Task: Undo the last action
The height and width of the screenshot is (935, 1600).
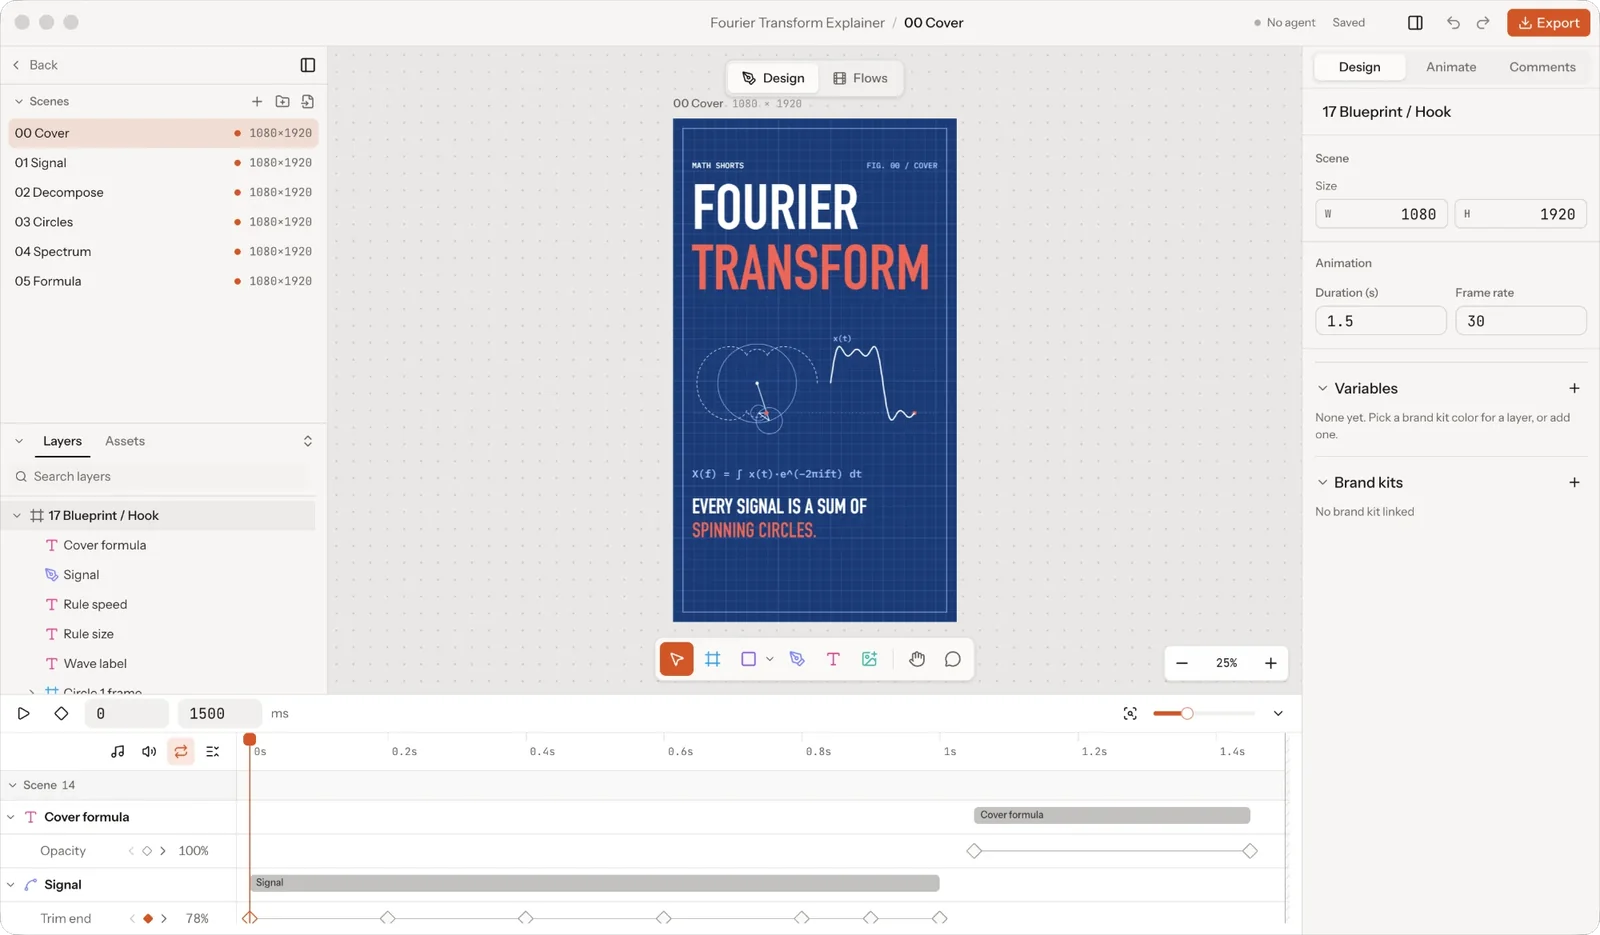Action: 1453,22
